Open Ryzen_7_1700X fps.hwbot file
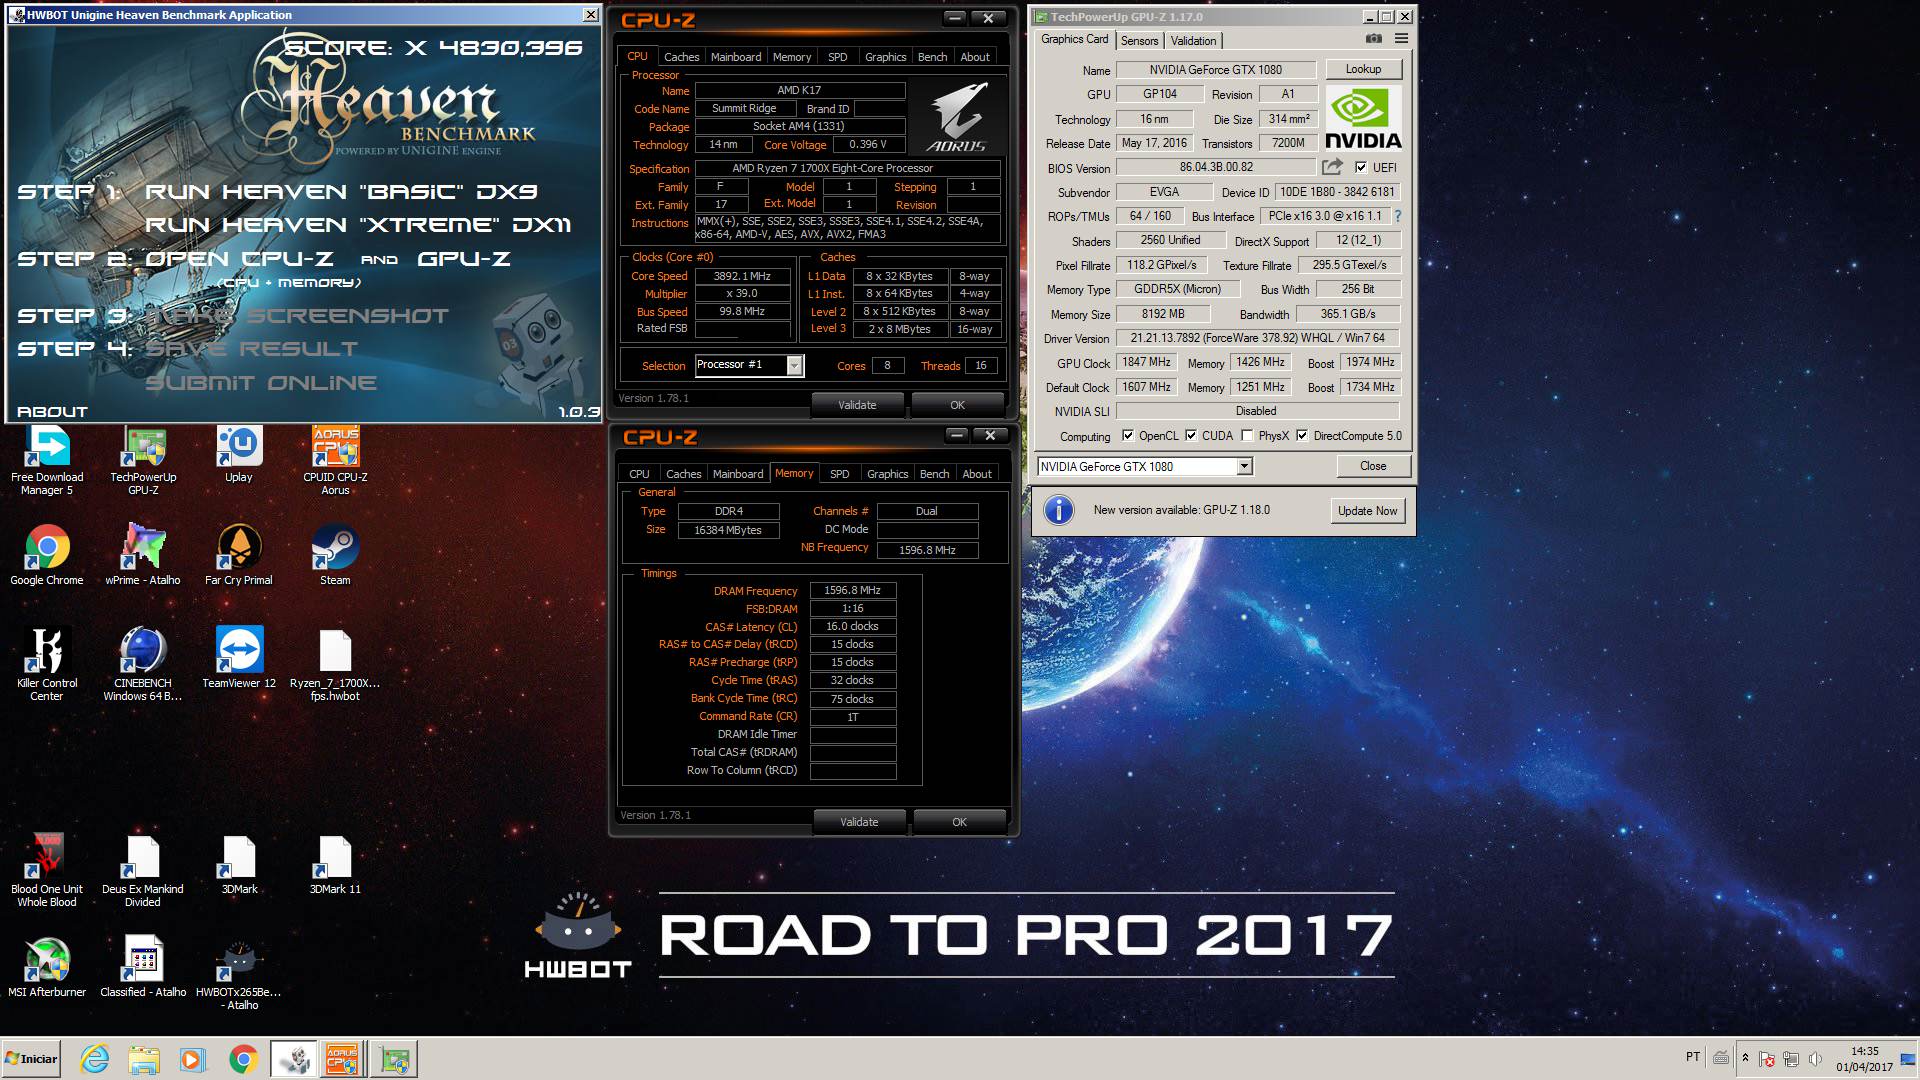Viewport: 1920px width, 1080px height. 335,665
